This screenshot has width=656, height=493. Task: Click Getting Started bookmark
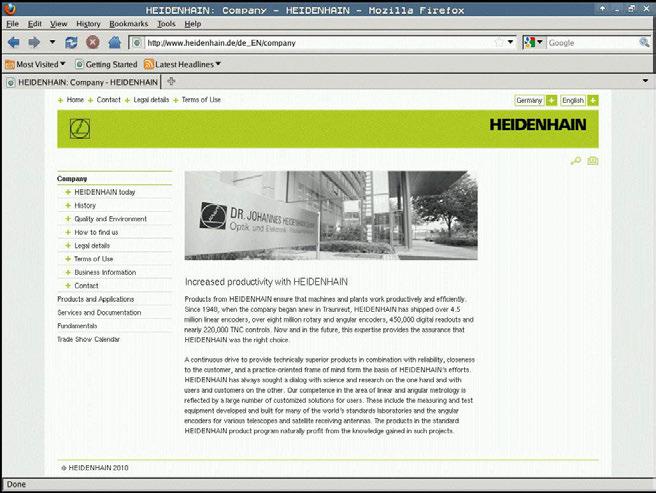(106, 64)
